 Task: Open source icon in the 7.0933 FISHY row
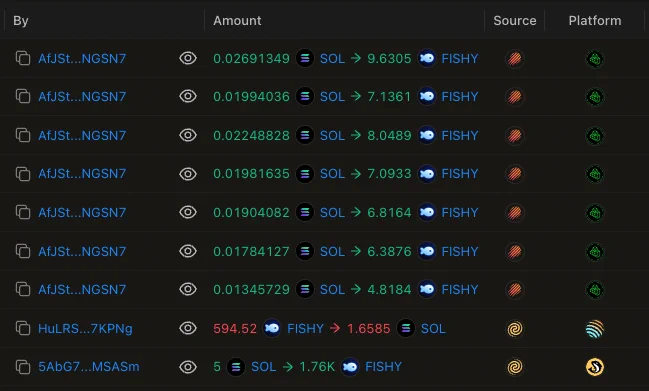pos(514,174)
